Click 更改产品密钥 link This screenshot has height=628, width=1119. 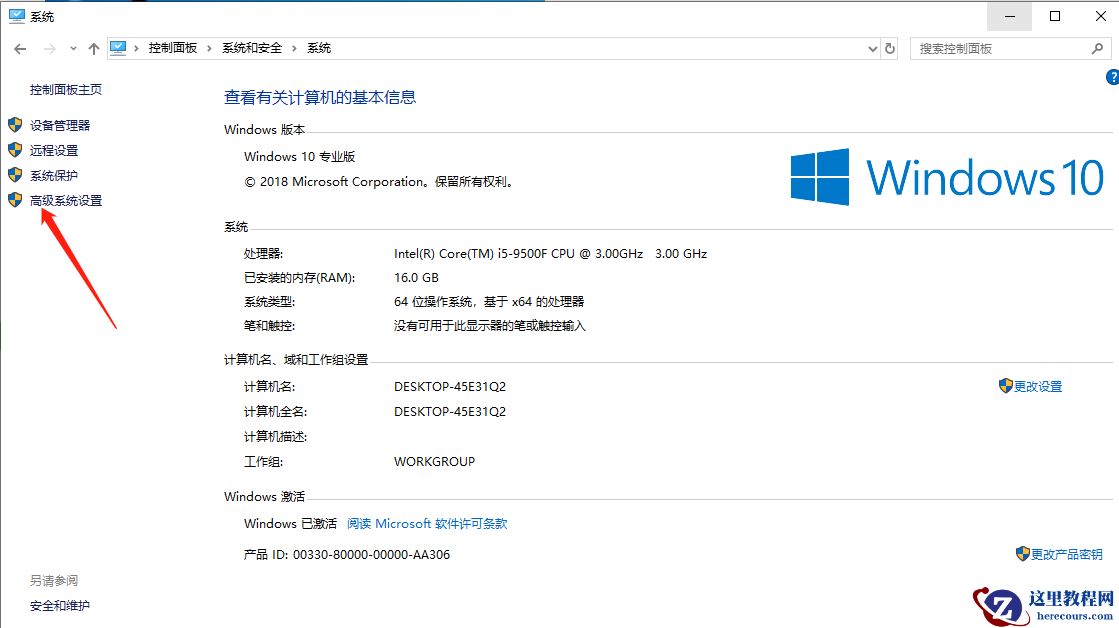click(x=1066, y=553)
